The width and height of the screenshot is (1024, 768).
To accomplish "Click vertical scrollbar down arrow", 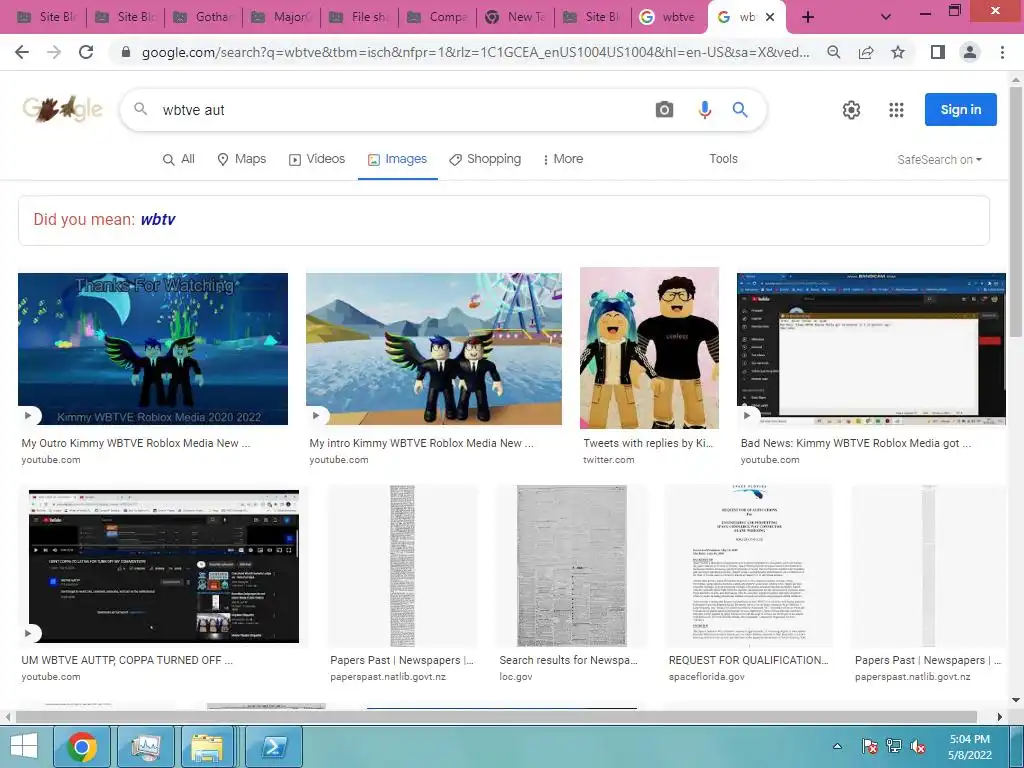I will tap(1016, 700).
